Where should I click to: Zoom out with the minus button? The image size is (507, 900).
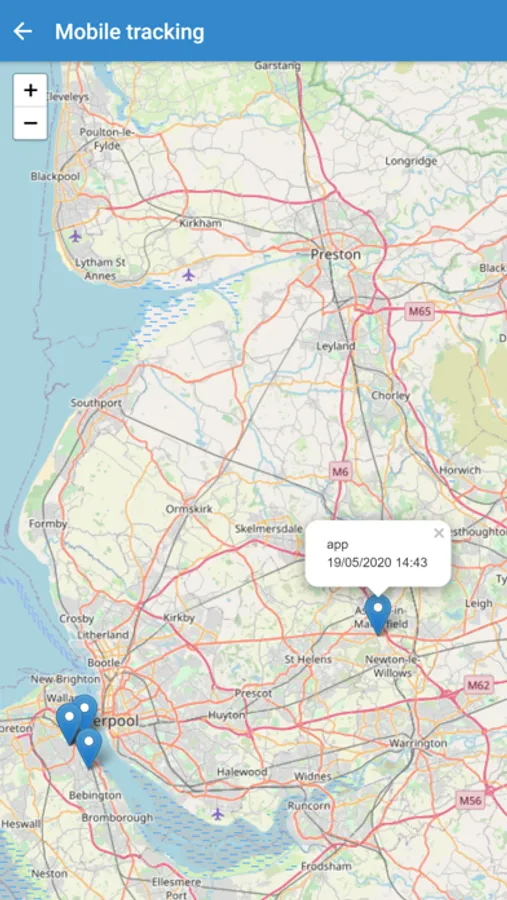point(30,123)
